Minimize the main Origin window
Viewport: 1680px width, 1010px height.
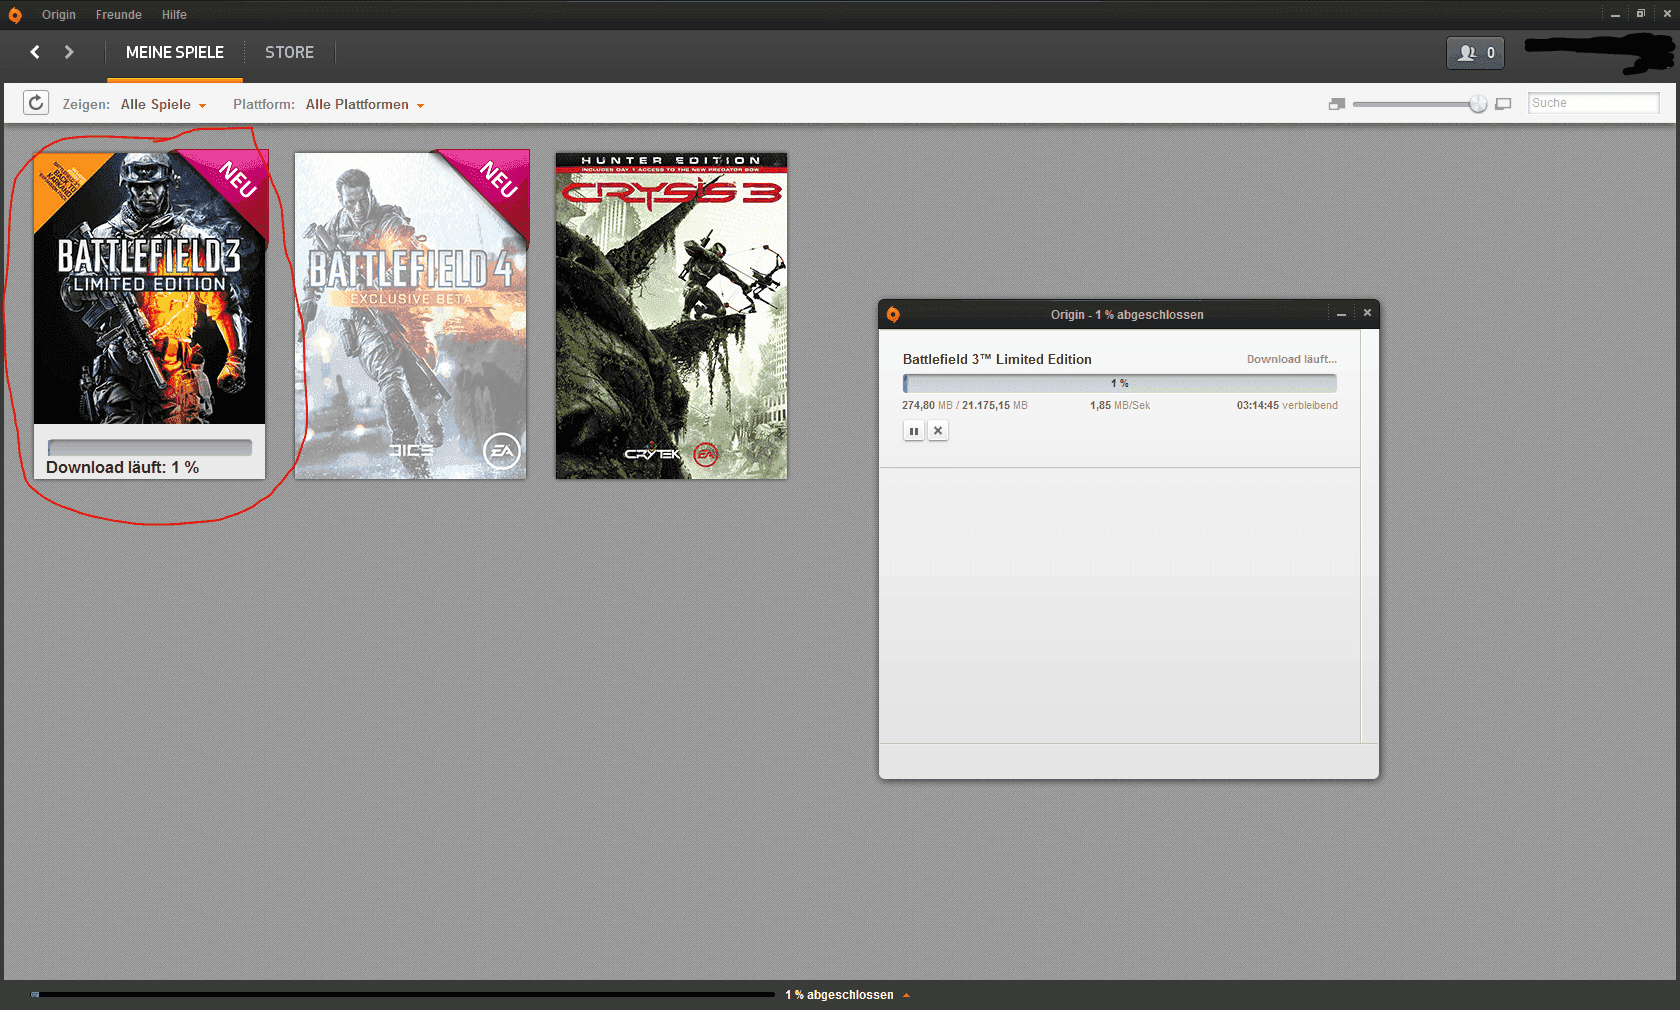pyautogui.click(x=1615, y=14)
